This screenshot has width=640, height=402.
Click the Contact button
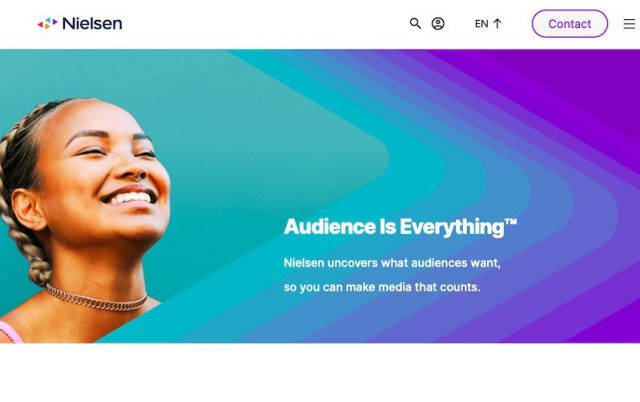(569, 24)
